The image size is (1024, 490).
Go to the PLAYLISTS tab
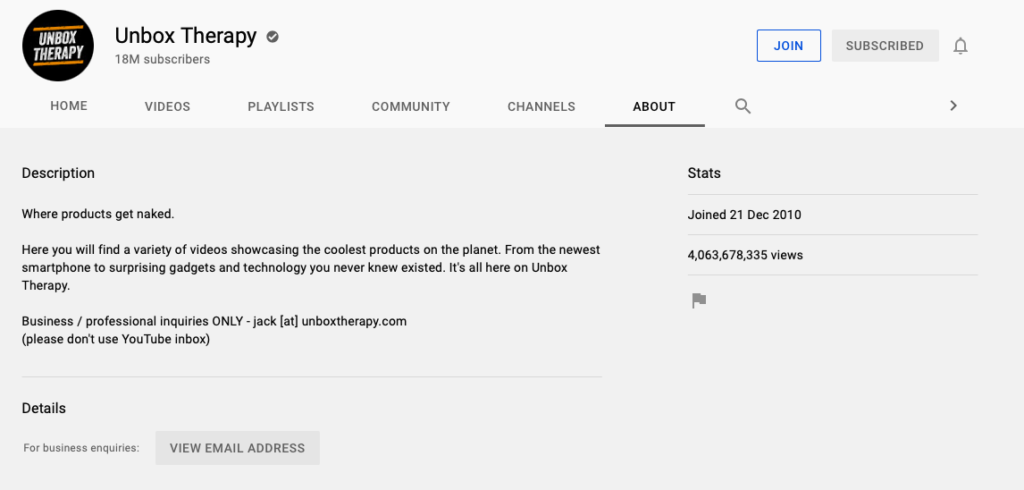281,106
